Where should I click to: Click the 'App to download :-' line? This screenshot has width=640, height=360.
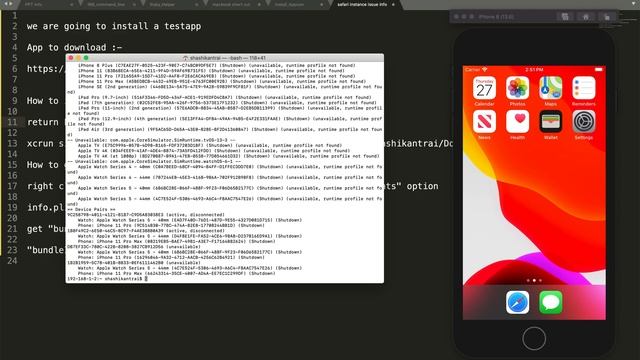pos(74,47)
